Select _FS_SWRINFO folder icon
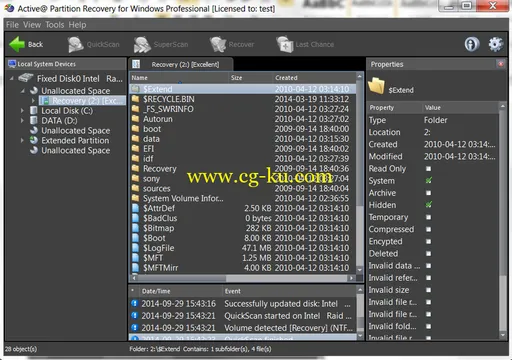The width and height of the screenshot is (512, 360). (x=135, y=109)
